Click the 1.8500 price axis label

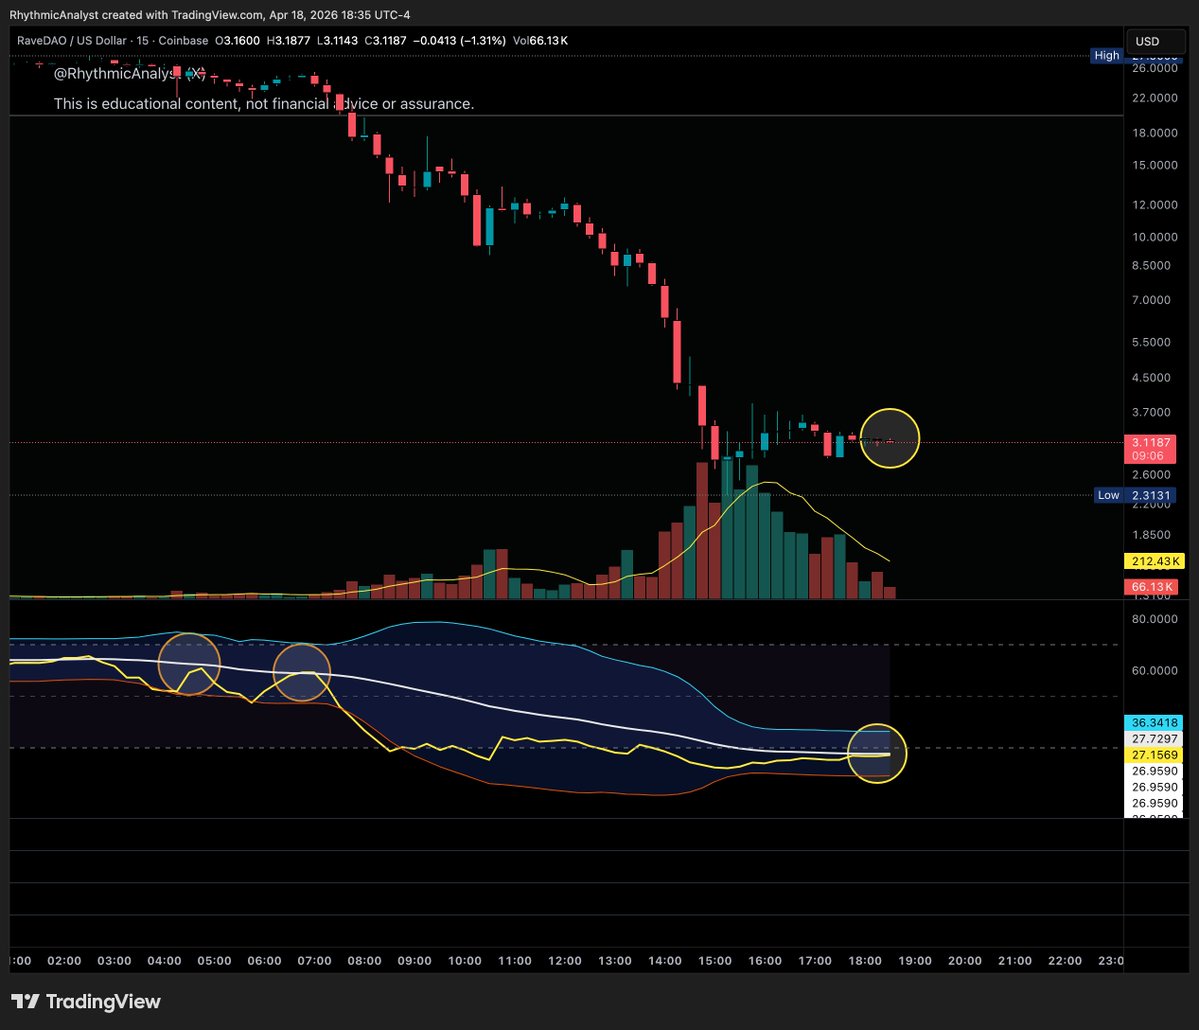point(1152,535)
